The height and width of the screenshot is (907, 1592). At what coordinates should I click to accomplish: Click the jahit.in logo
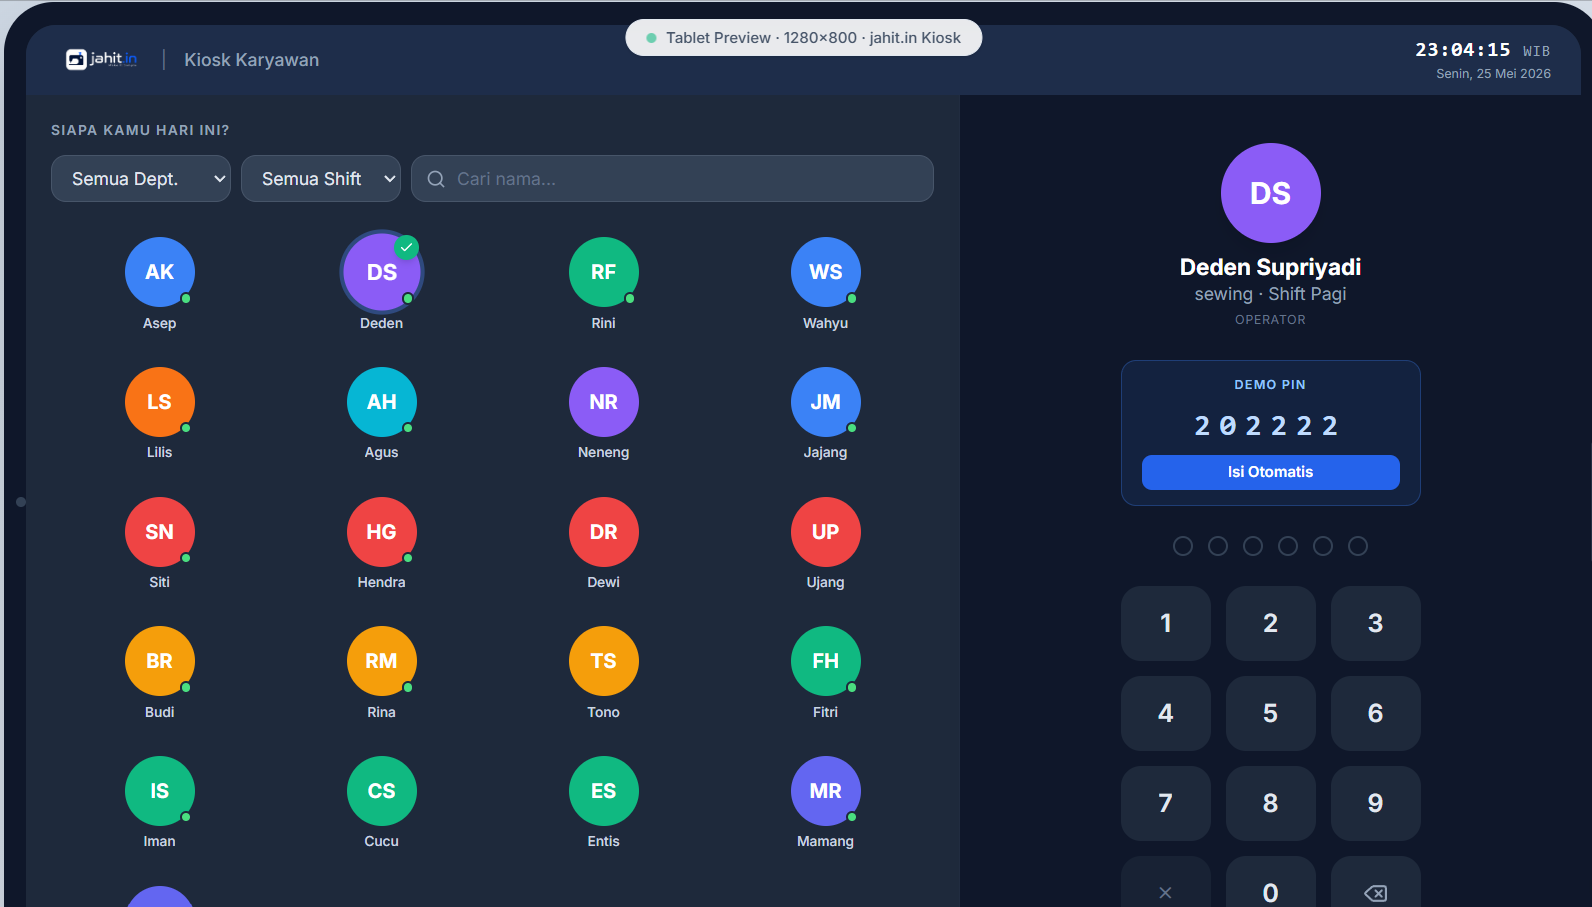(102, 59)
